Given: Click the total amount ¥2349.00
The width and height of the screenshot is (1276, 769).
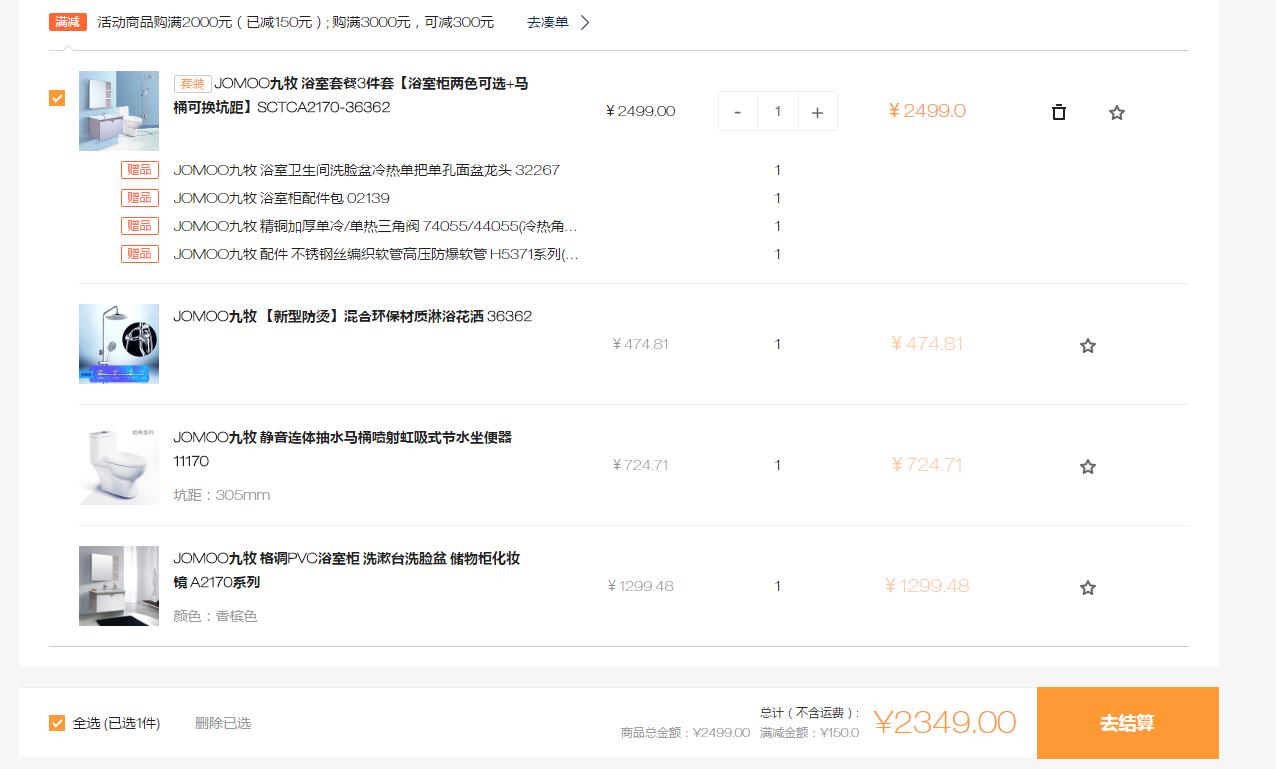Looking at the screenshot, I should coord(945,722).
